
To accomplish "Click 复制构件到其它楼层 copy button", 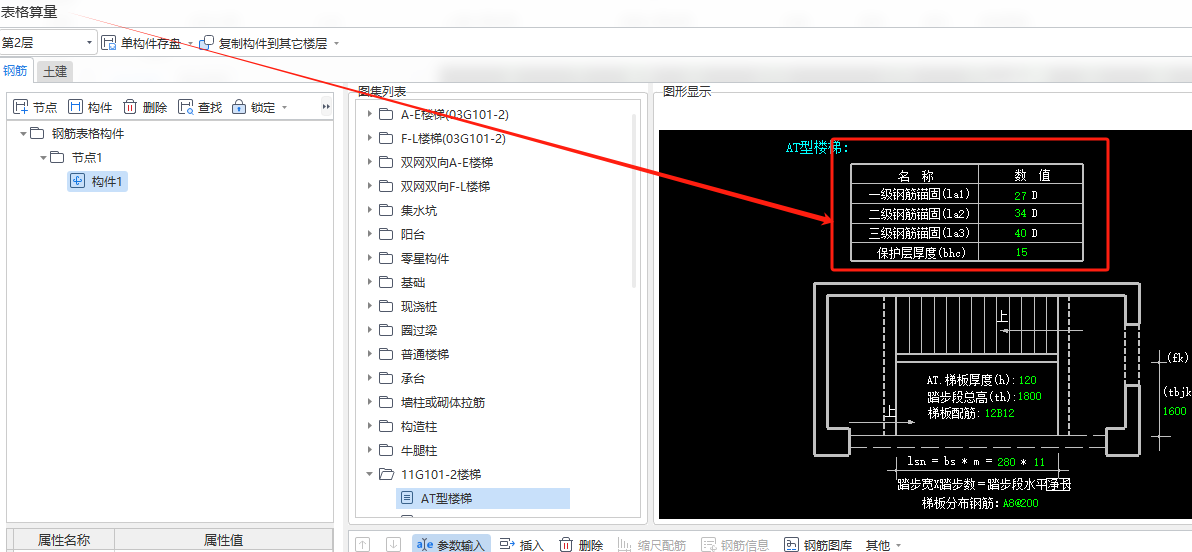I will [x=264, y=43].
